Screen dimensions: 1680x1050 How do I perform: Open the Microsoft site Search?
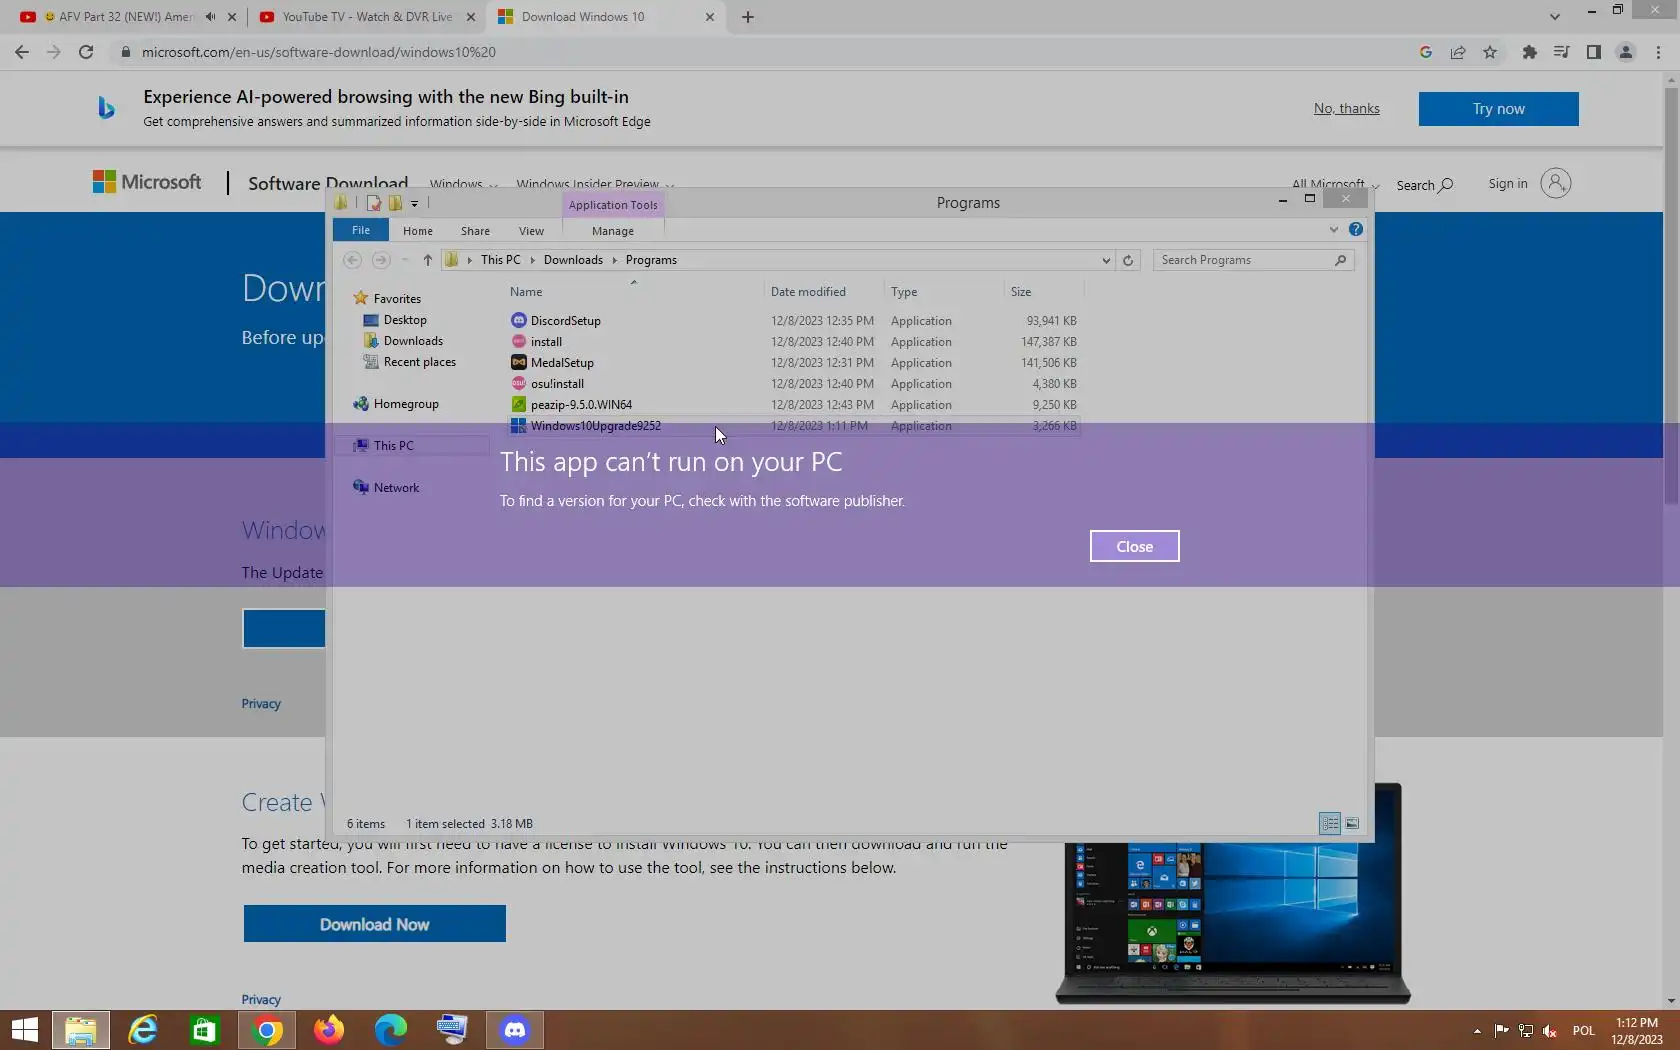click(1424, 185)
